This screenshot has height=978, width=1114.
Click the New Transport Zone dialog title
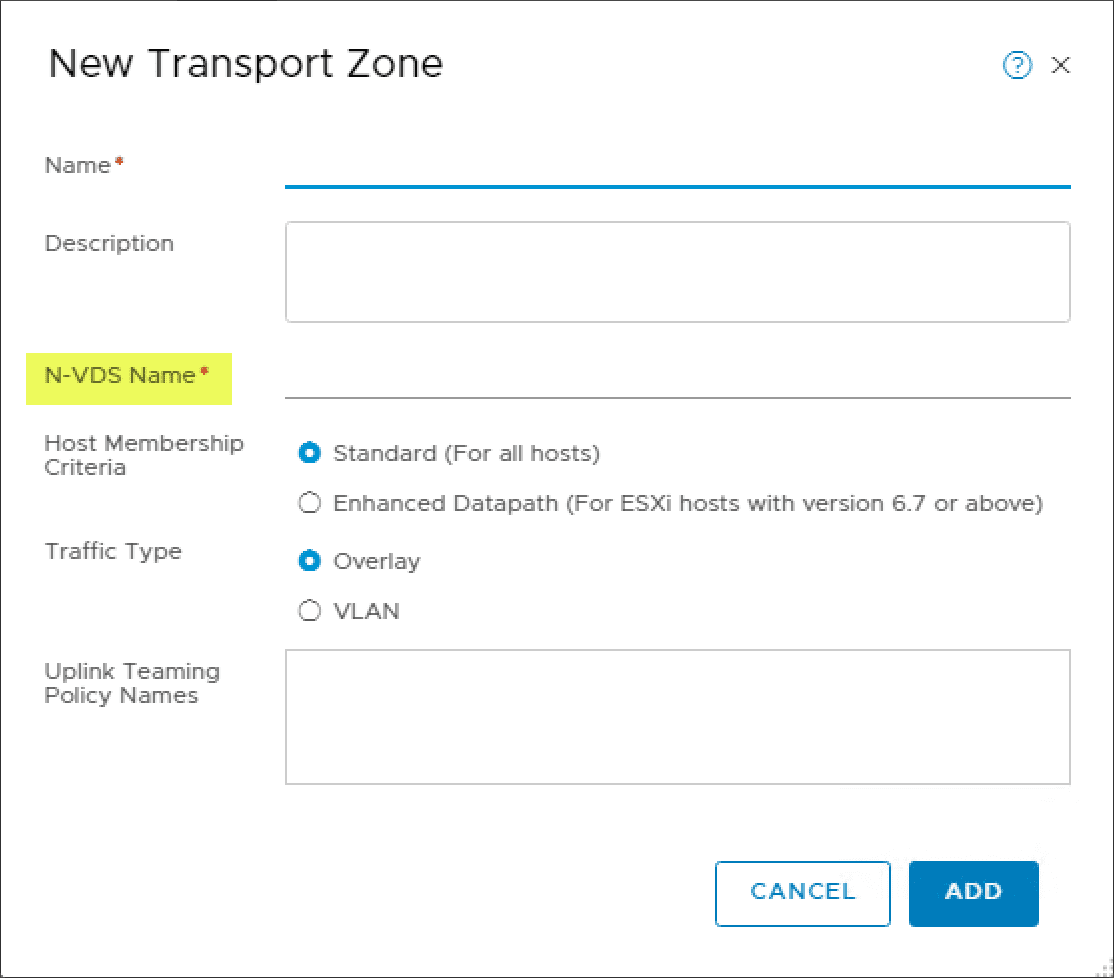pyautogui.click(x=245, y=63)
